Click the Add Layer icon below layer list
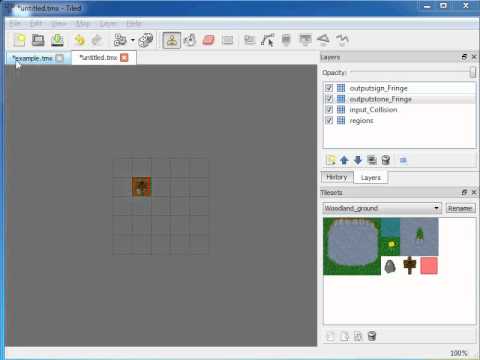The width and height of the screenshot is (480, 360). (331, 160)
